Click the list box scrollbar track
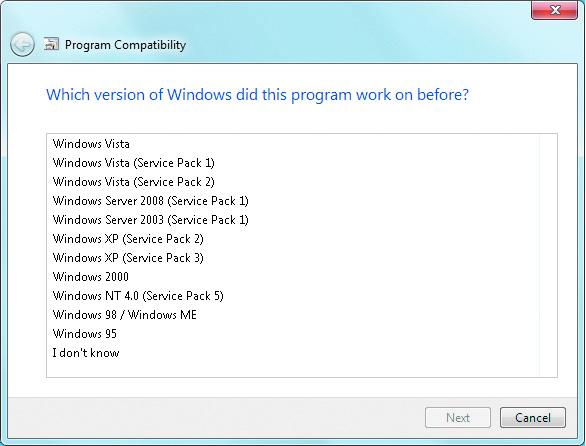This screenshot has height=446, width=586. point(548,255)
